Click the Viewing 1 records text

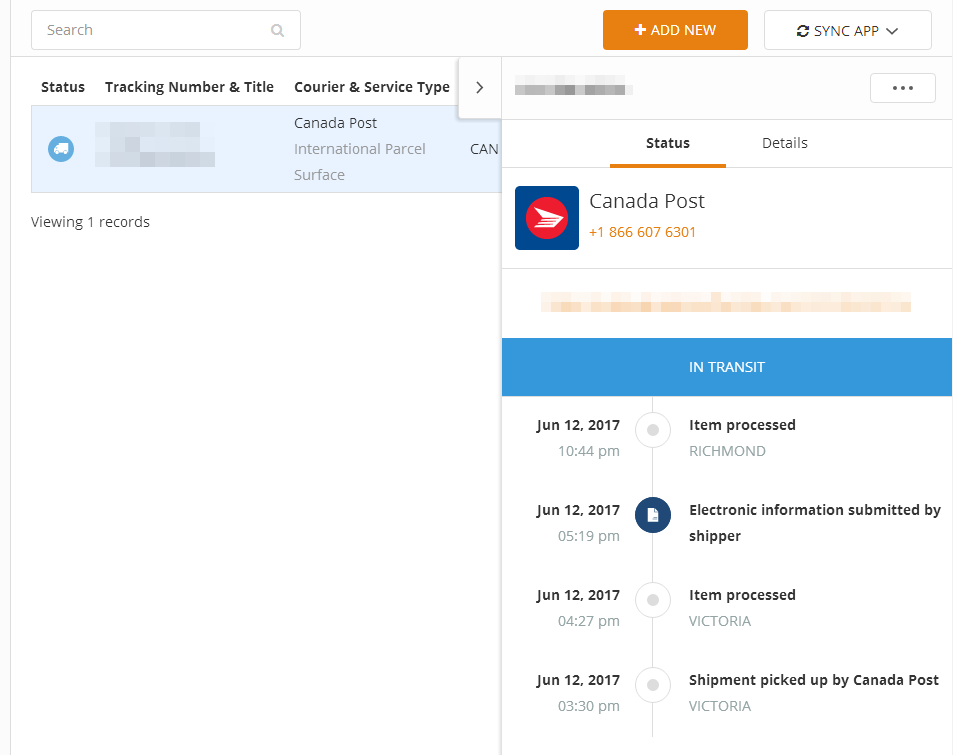(91, 222)
